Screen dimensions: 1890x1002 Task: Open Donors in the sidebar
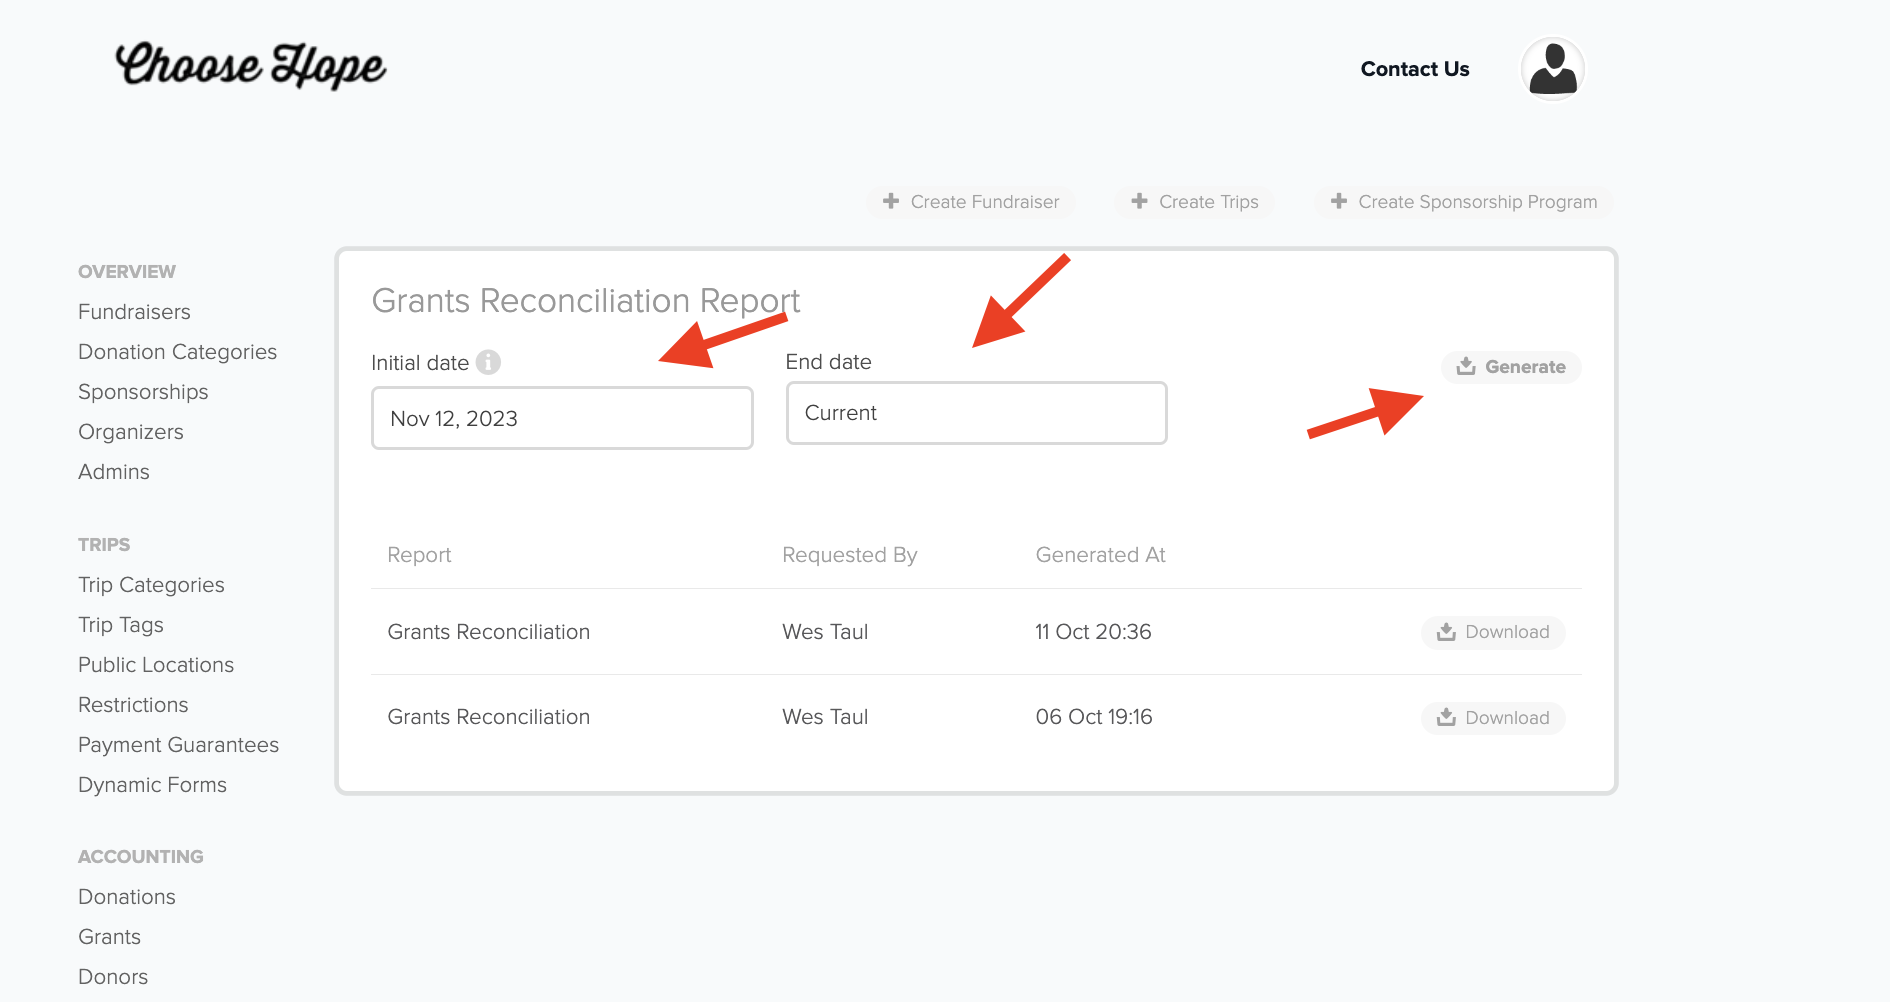pyautogui.click(x=113, y=977)
